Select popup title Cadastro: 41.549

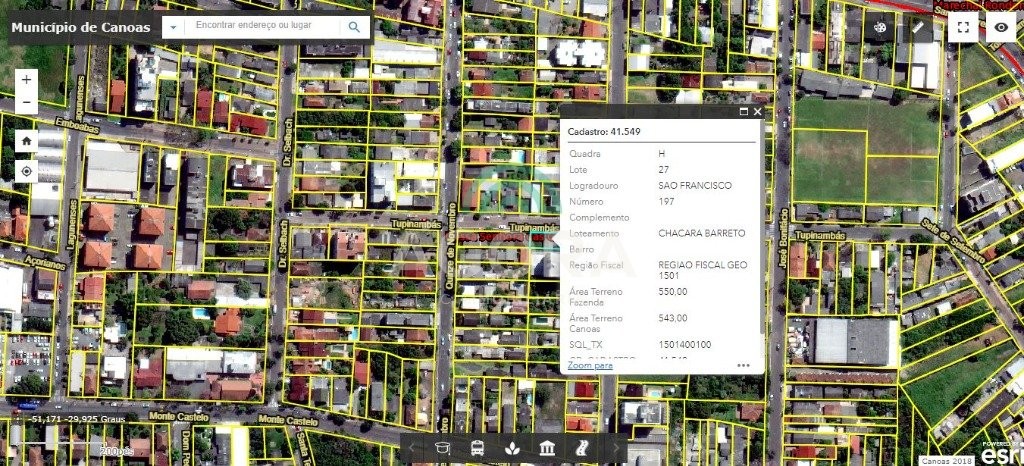[604, 132]
